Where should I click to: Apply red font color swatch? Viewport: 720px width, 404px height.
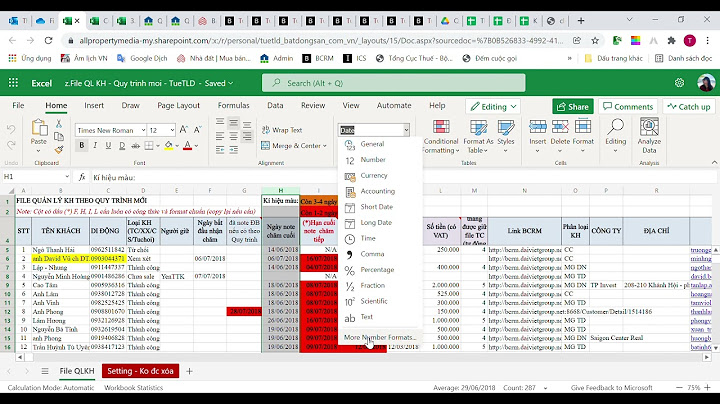(187, 146)
